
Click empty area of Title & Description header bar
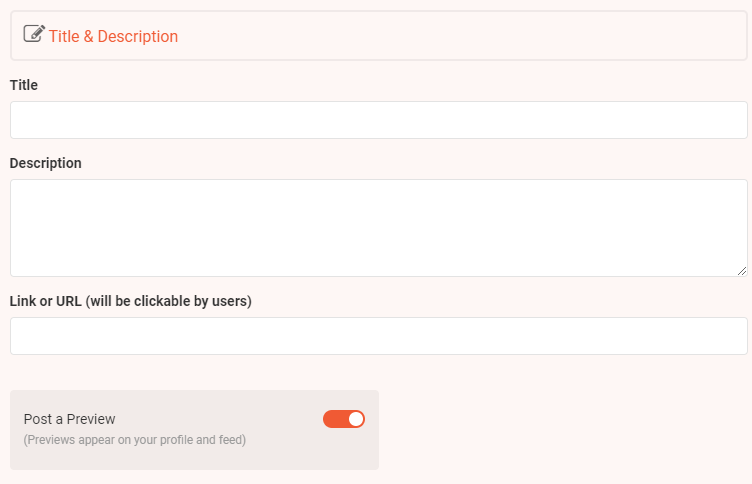(x=460, y=36)
